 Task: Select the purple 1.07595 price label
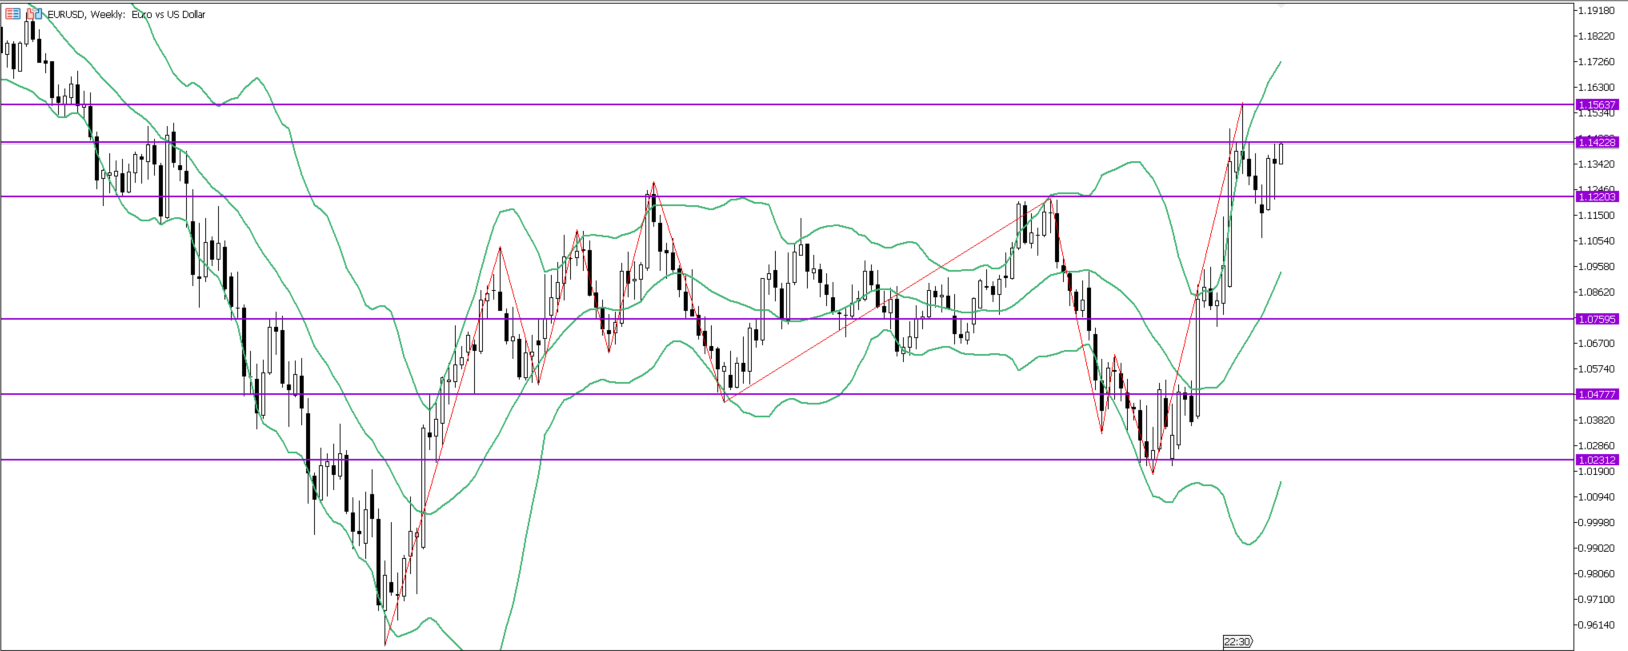pyautogui.click(x=1596, y=319)
